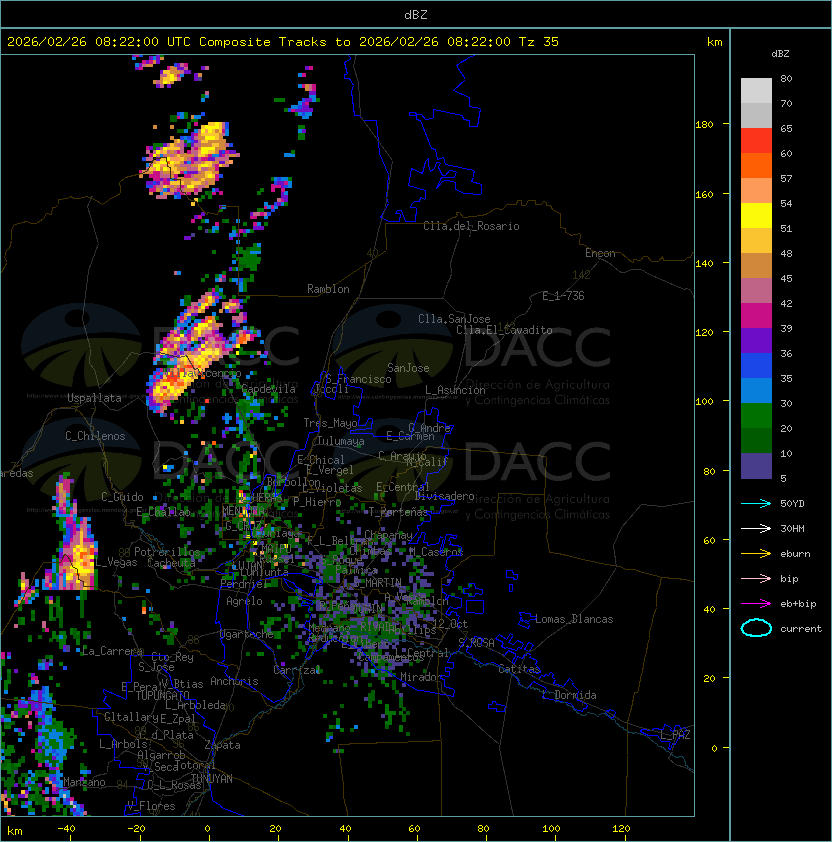Click the 'dBZ' label above the color scale

[780, 54]
